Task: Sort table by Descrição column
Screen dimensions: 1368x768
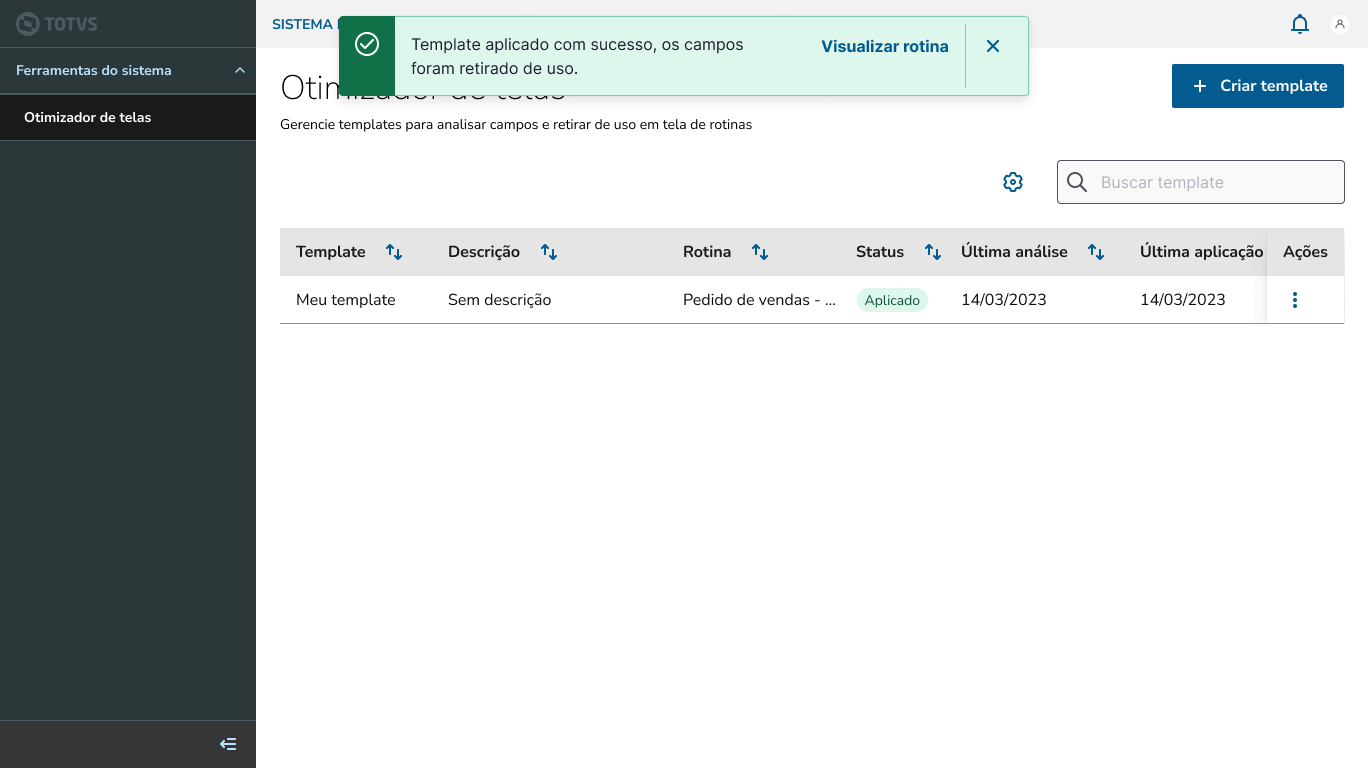Action: (549, 252)
